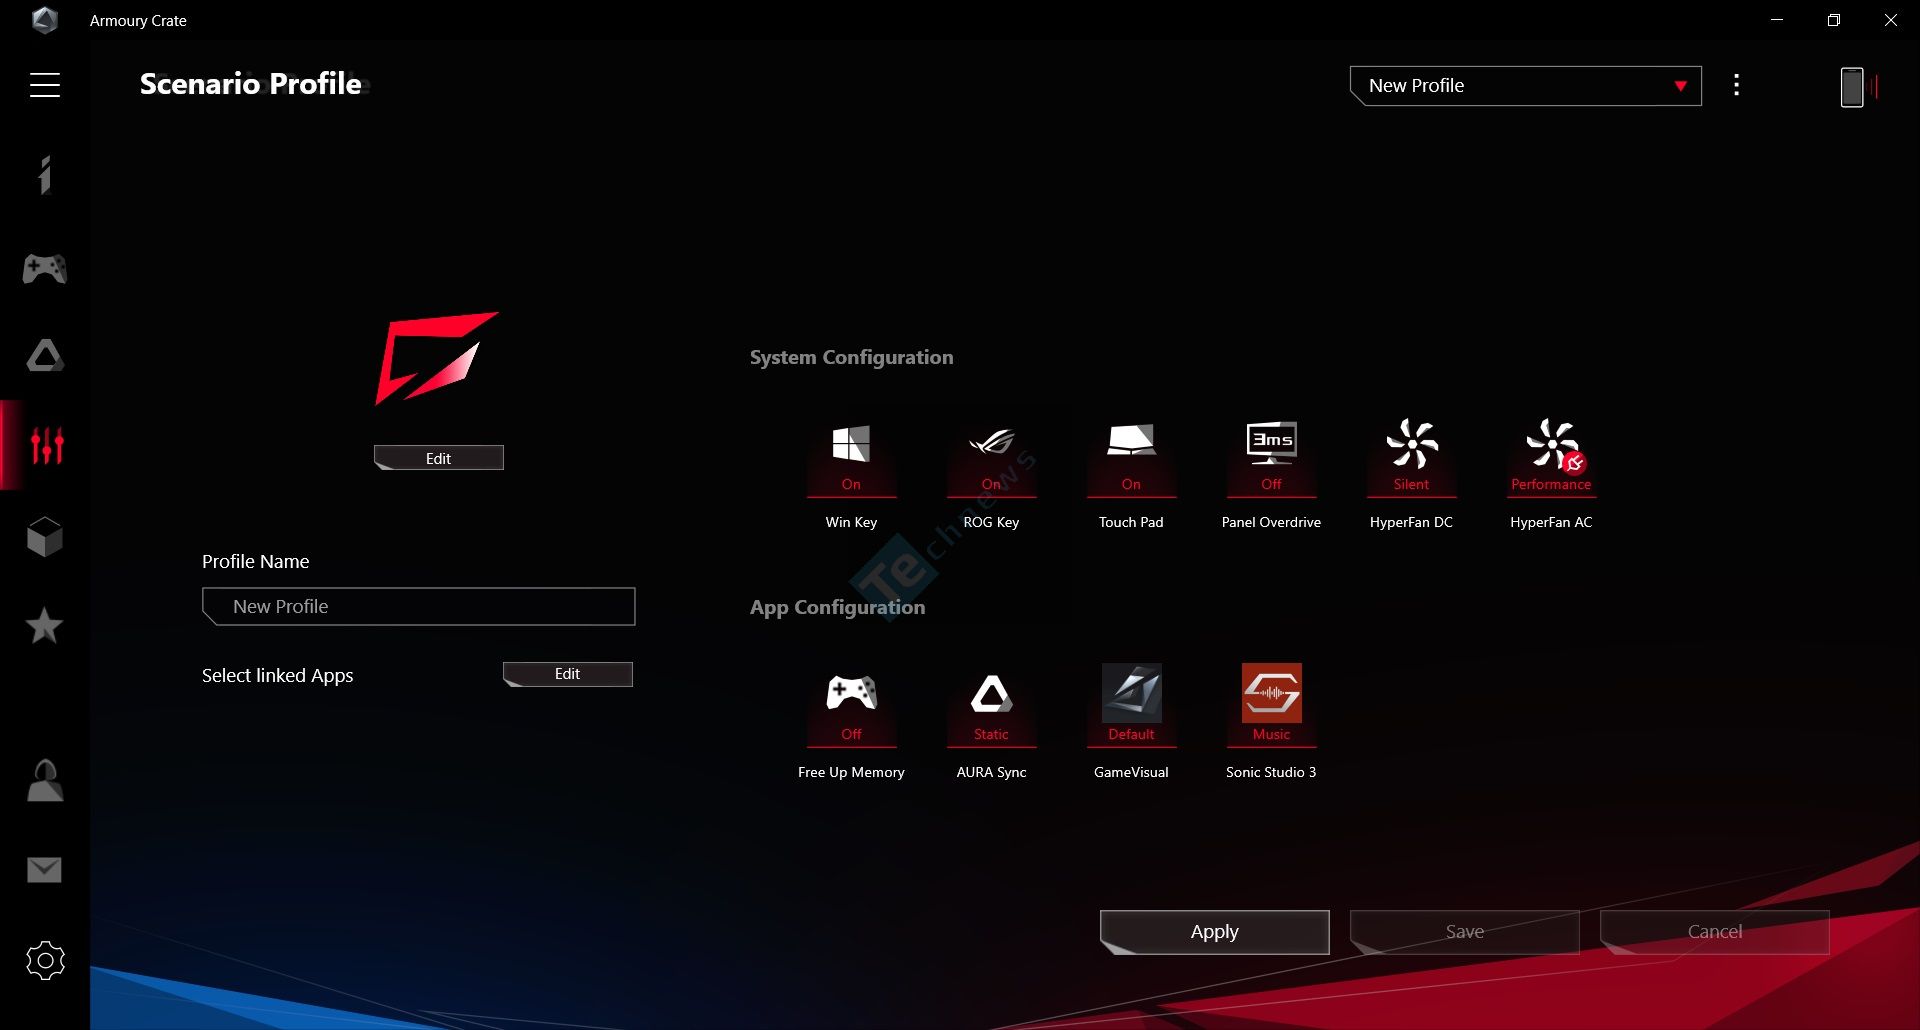Screen dimensions: 1920x1030
Task: Save the scenario profile
Action: click(x=1464, y=932)
